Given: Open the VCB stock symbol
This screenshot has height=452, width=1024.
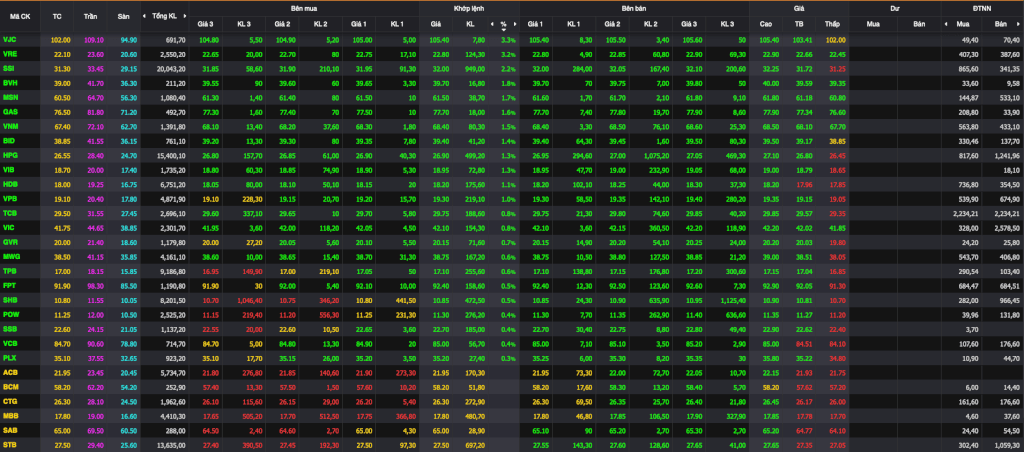Looking at the screenshot, I should (10, 342).
